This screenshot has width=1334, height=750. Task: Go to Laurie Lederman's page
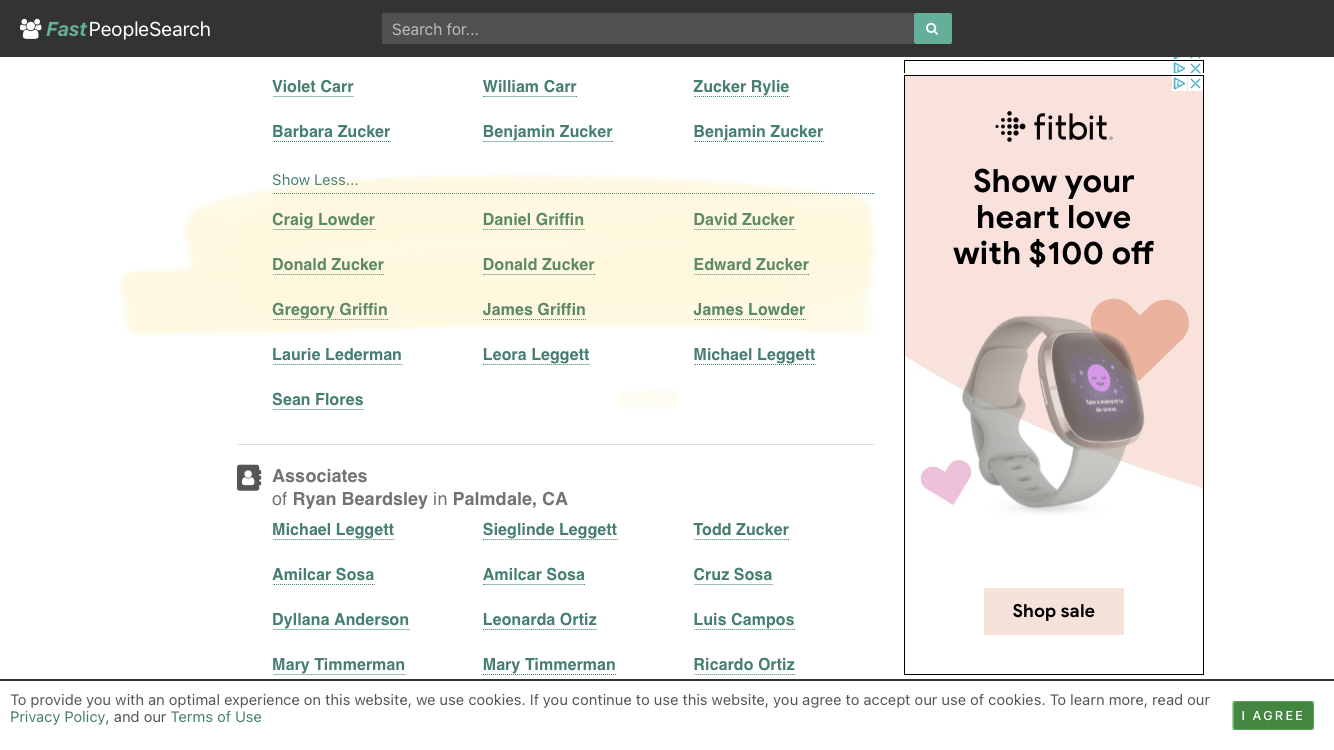[337, 355]
